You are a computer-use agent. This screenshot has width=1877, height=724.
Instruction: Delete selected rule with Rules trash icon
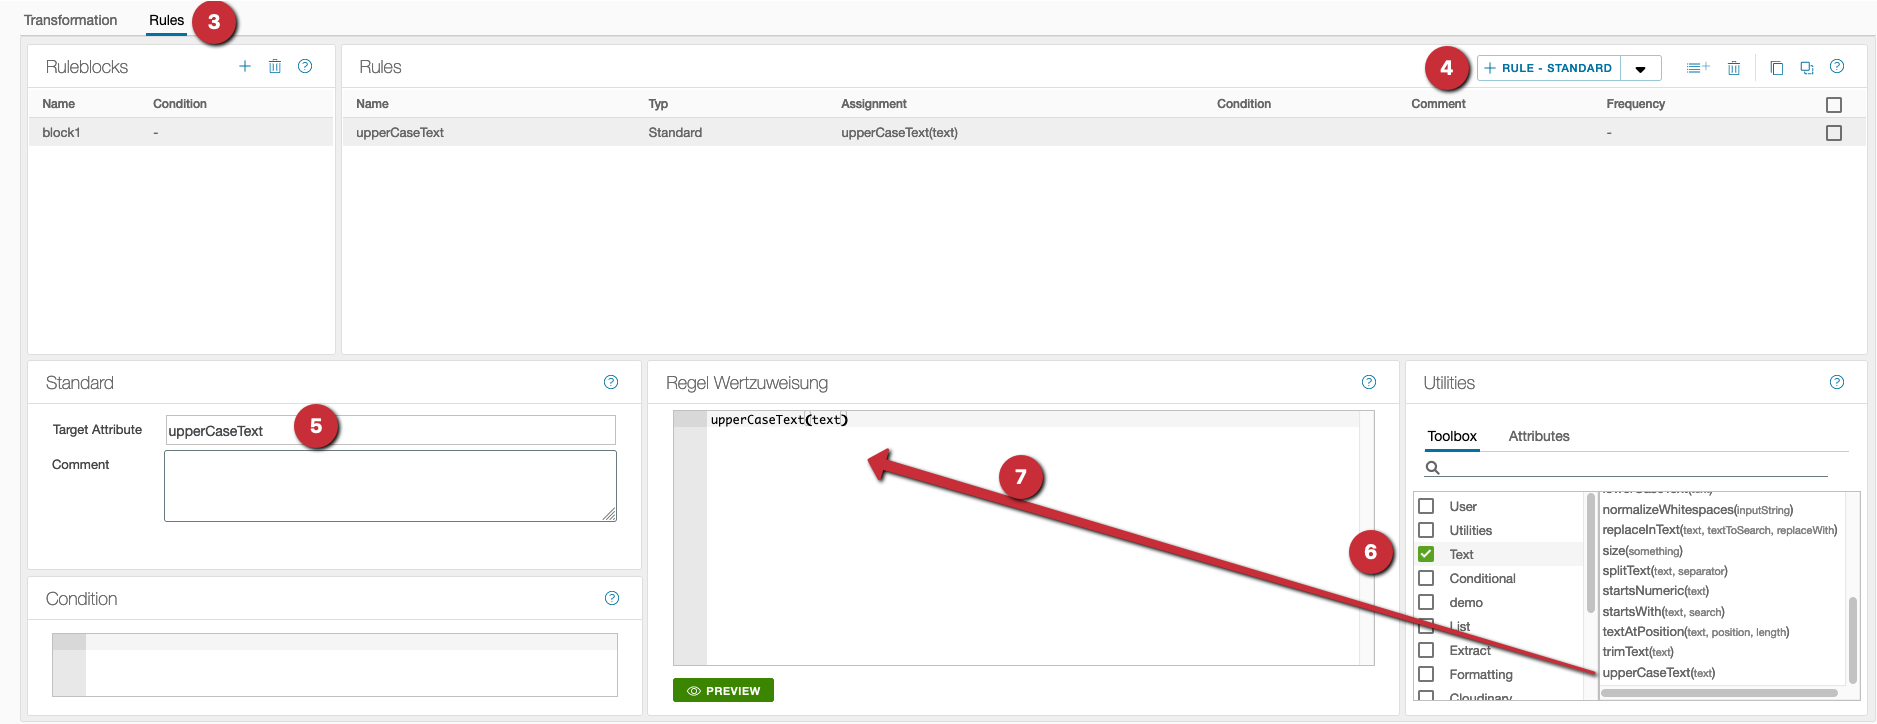[x=1734, y=68]
